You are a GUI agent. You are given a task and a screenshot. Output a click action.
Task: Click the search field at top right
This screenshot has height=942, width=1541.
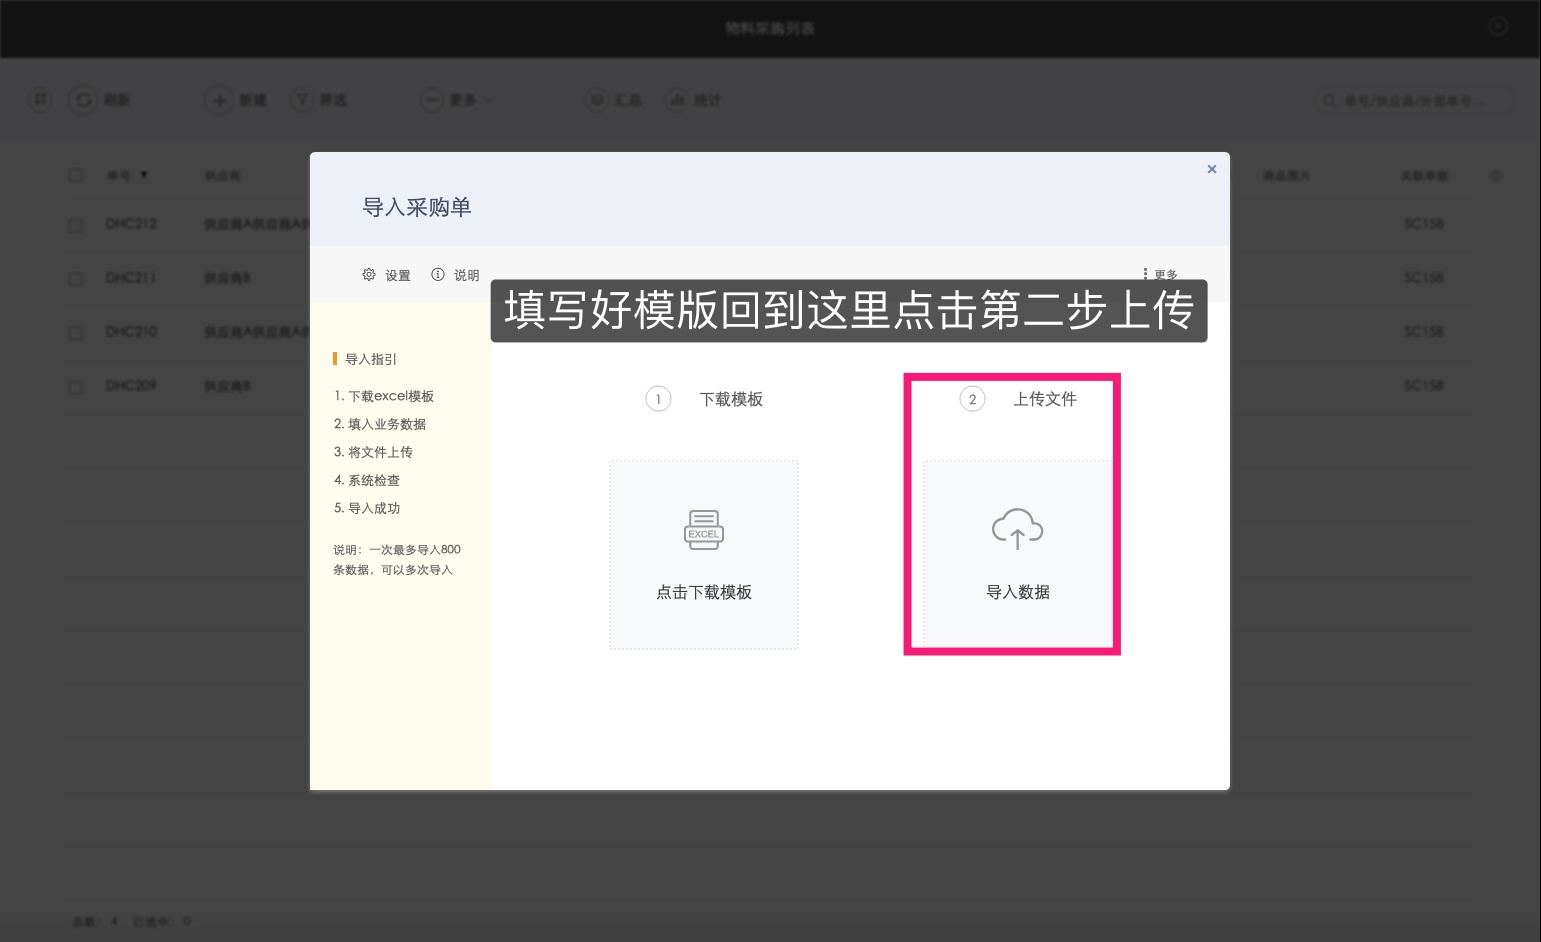click(1412, 100)
